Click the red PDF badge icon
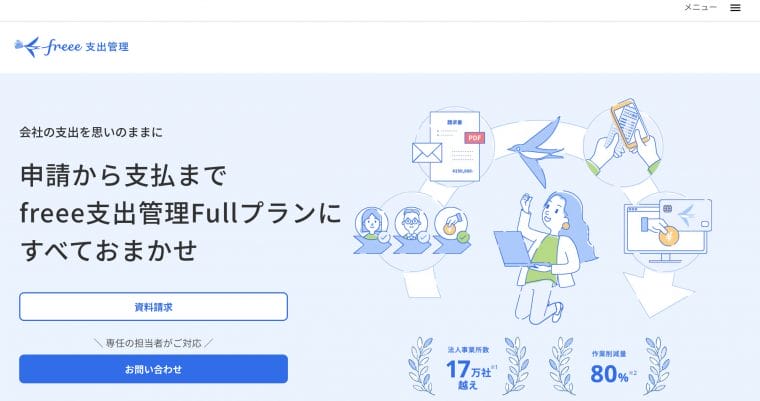Screen dimensions: 760x401 click(475, 138)
